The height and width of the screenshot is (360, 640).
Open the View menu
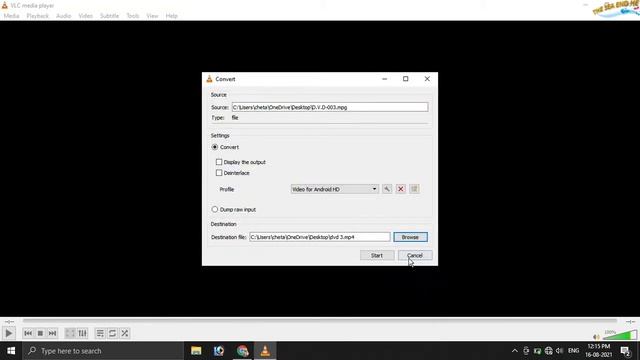pos(152,16)
